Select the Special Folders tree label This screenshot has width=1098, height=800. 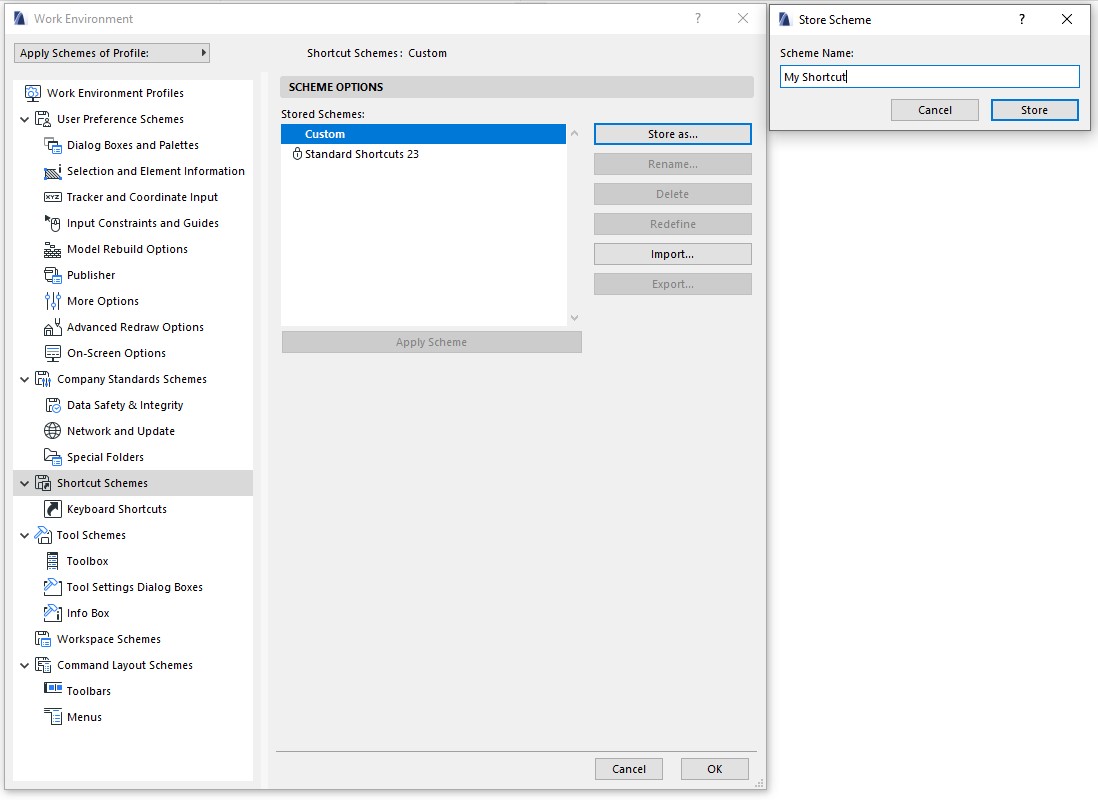pyautogui.click(x=105, y=457)
